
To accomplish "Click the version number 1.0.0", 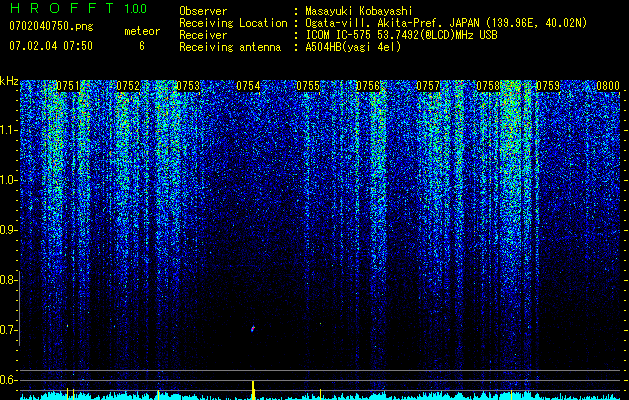I will point(135,9).
